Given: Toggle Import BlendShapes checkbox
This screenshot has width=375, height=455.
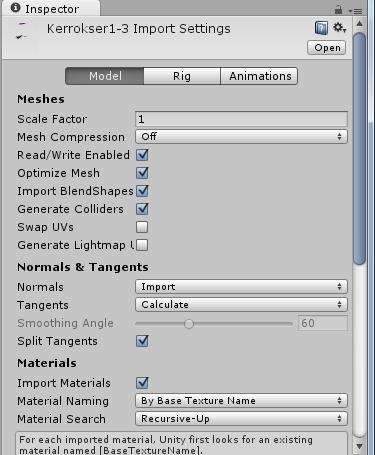Looking at the screenshot, I should (142, 191).
